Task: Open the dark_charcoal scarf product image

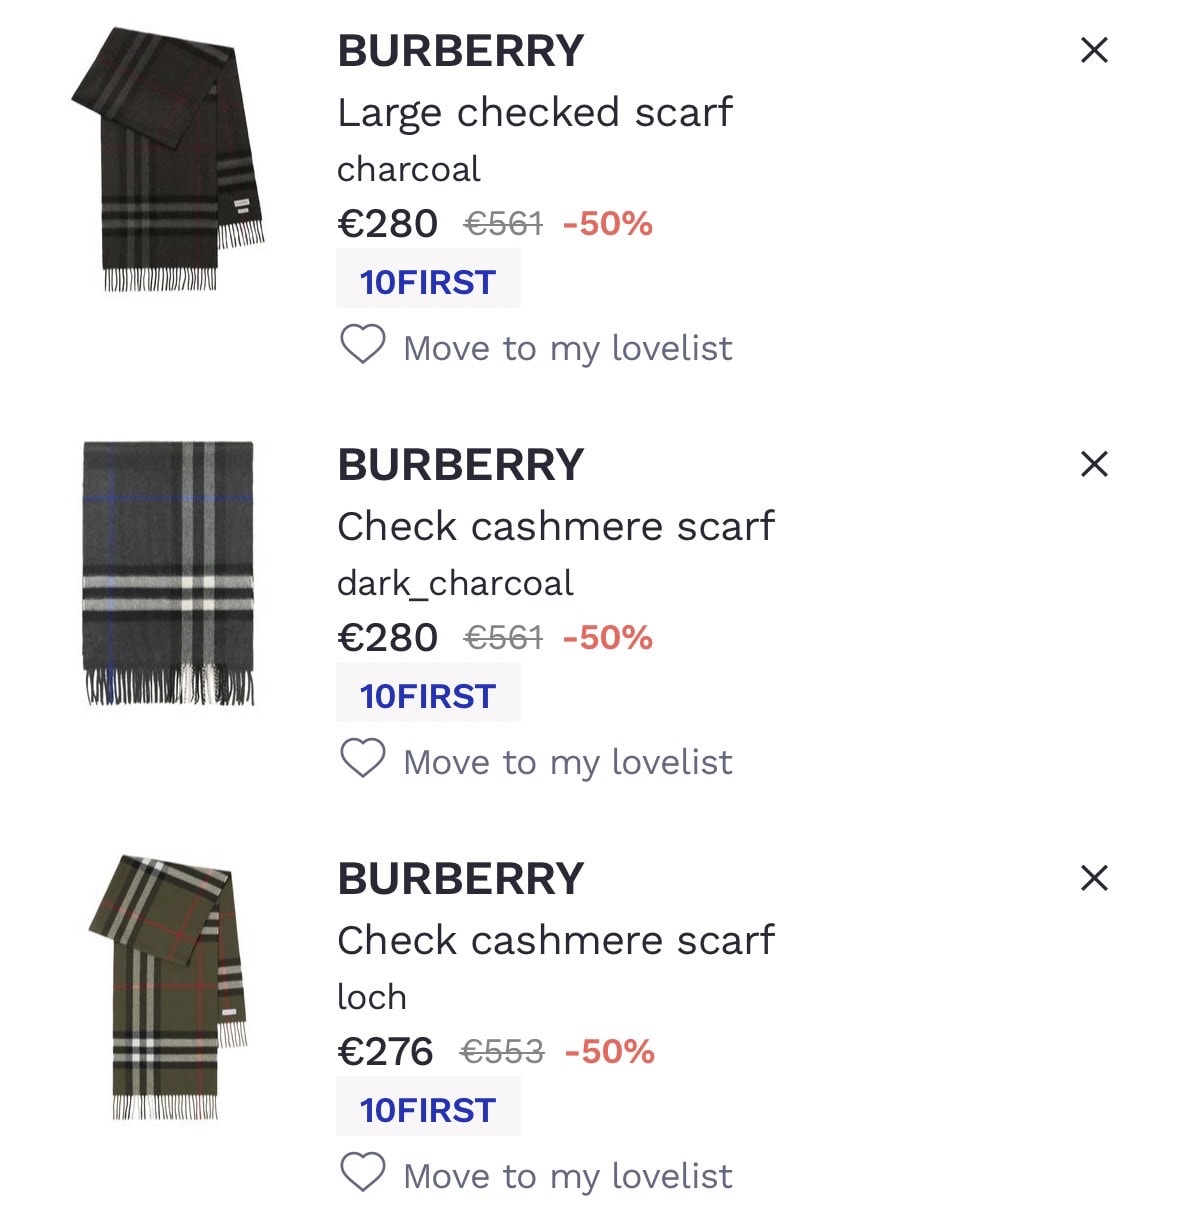Action: pyautogui.click(x=168, y=573)
